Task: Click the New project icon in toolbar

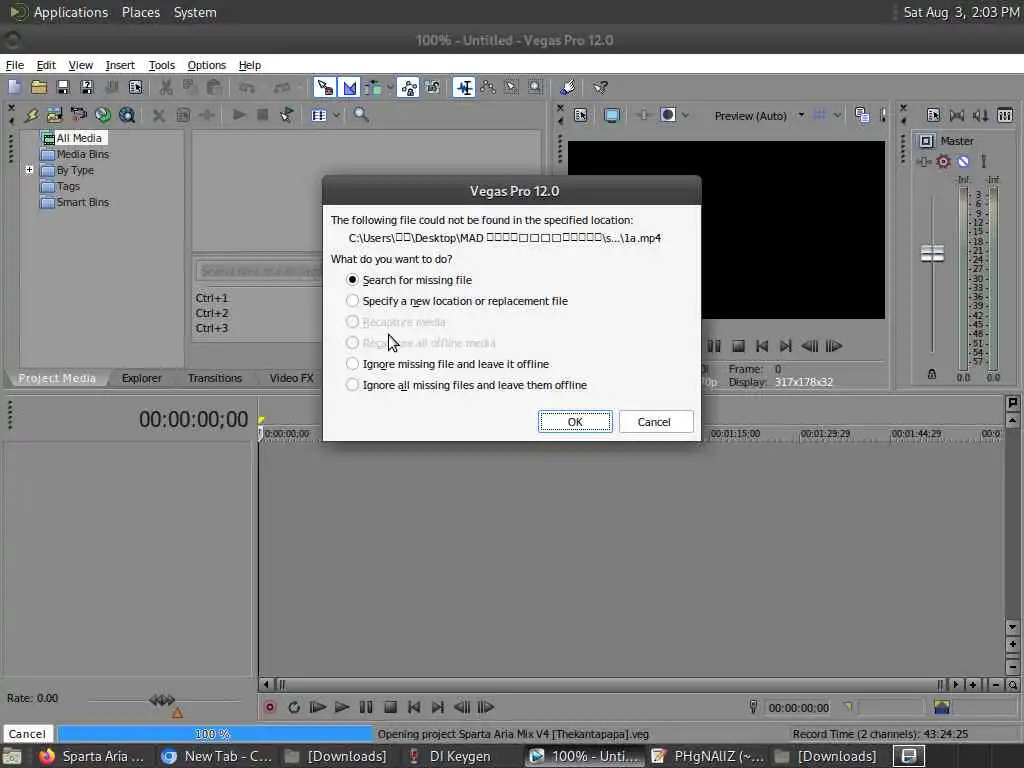Action: (x=14, y=88)
